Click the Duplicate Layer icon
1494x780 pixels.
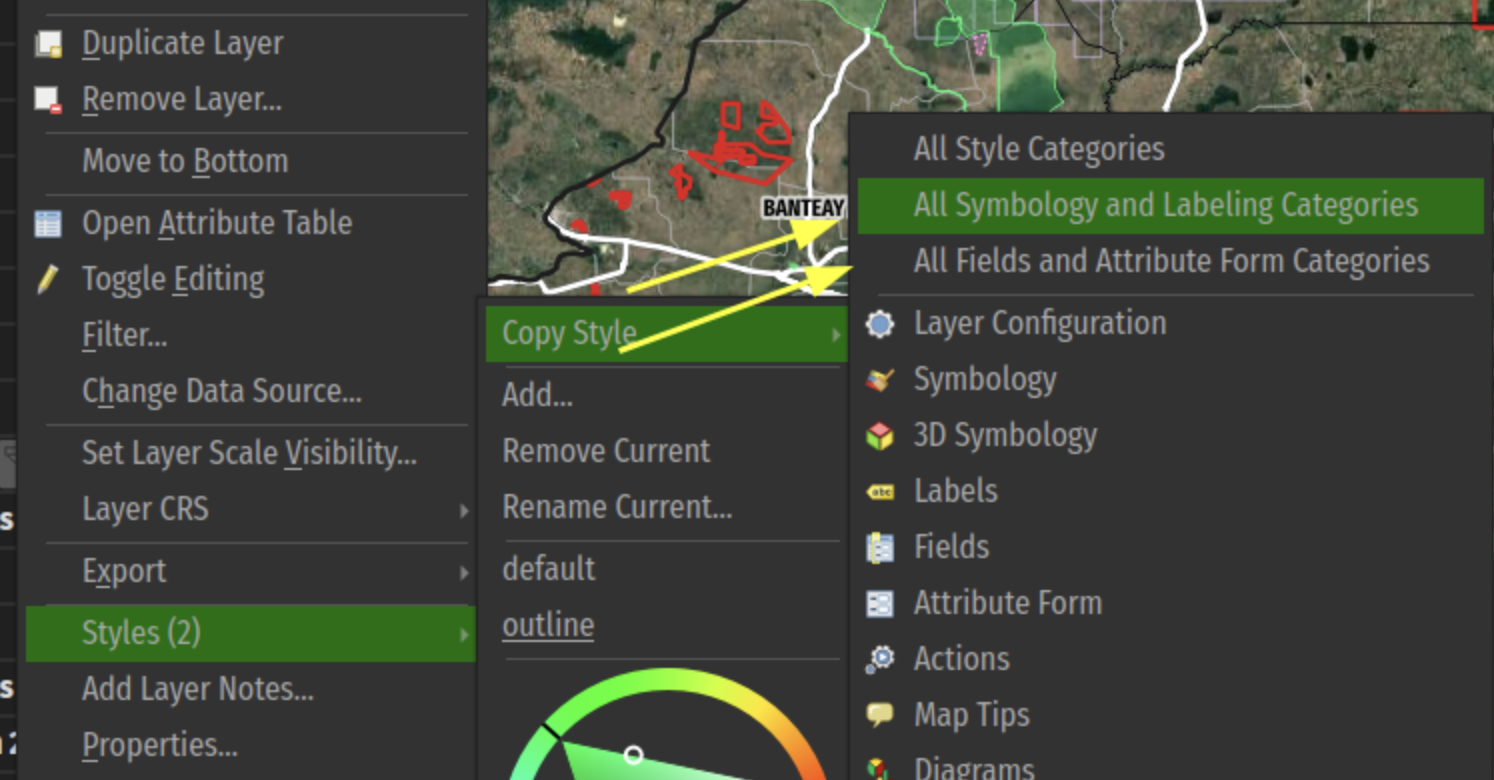coord(48,44)
